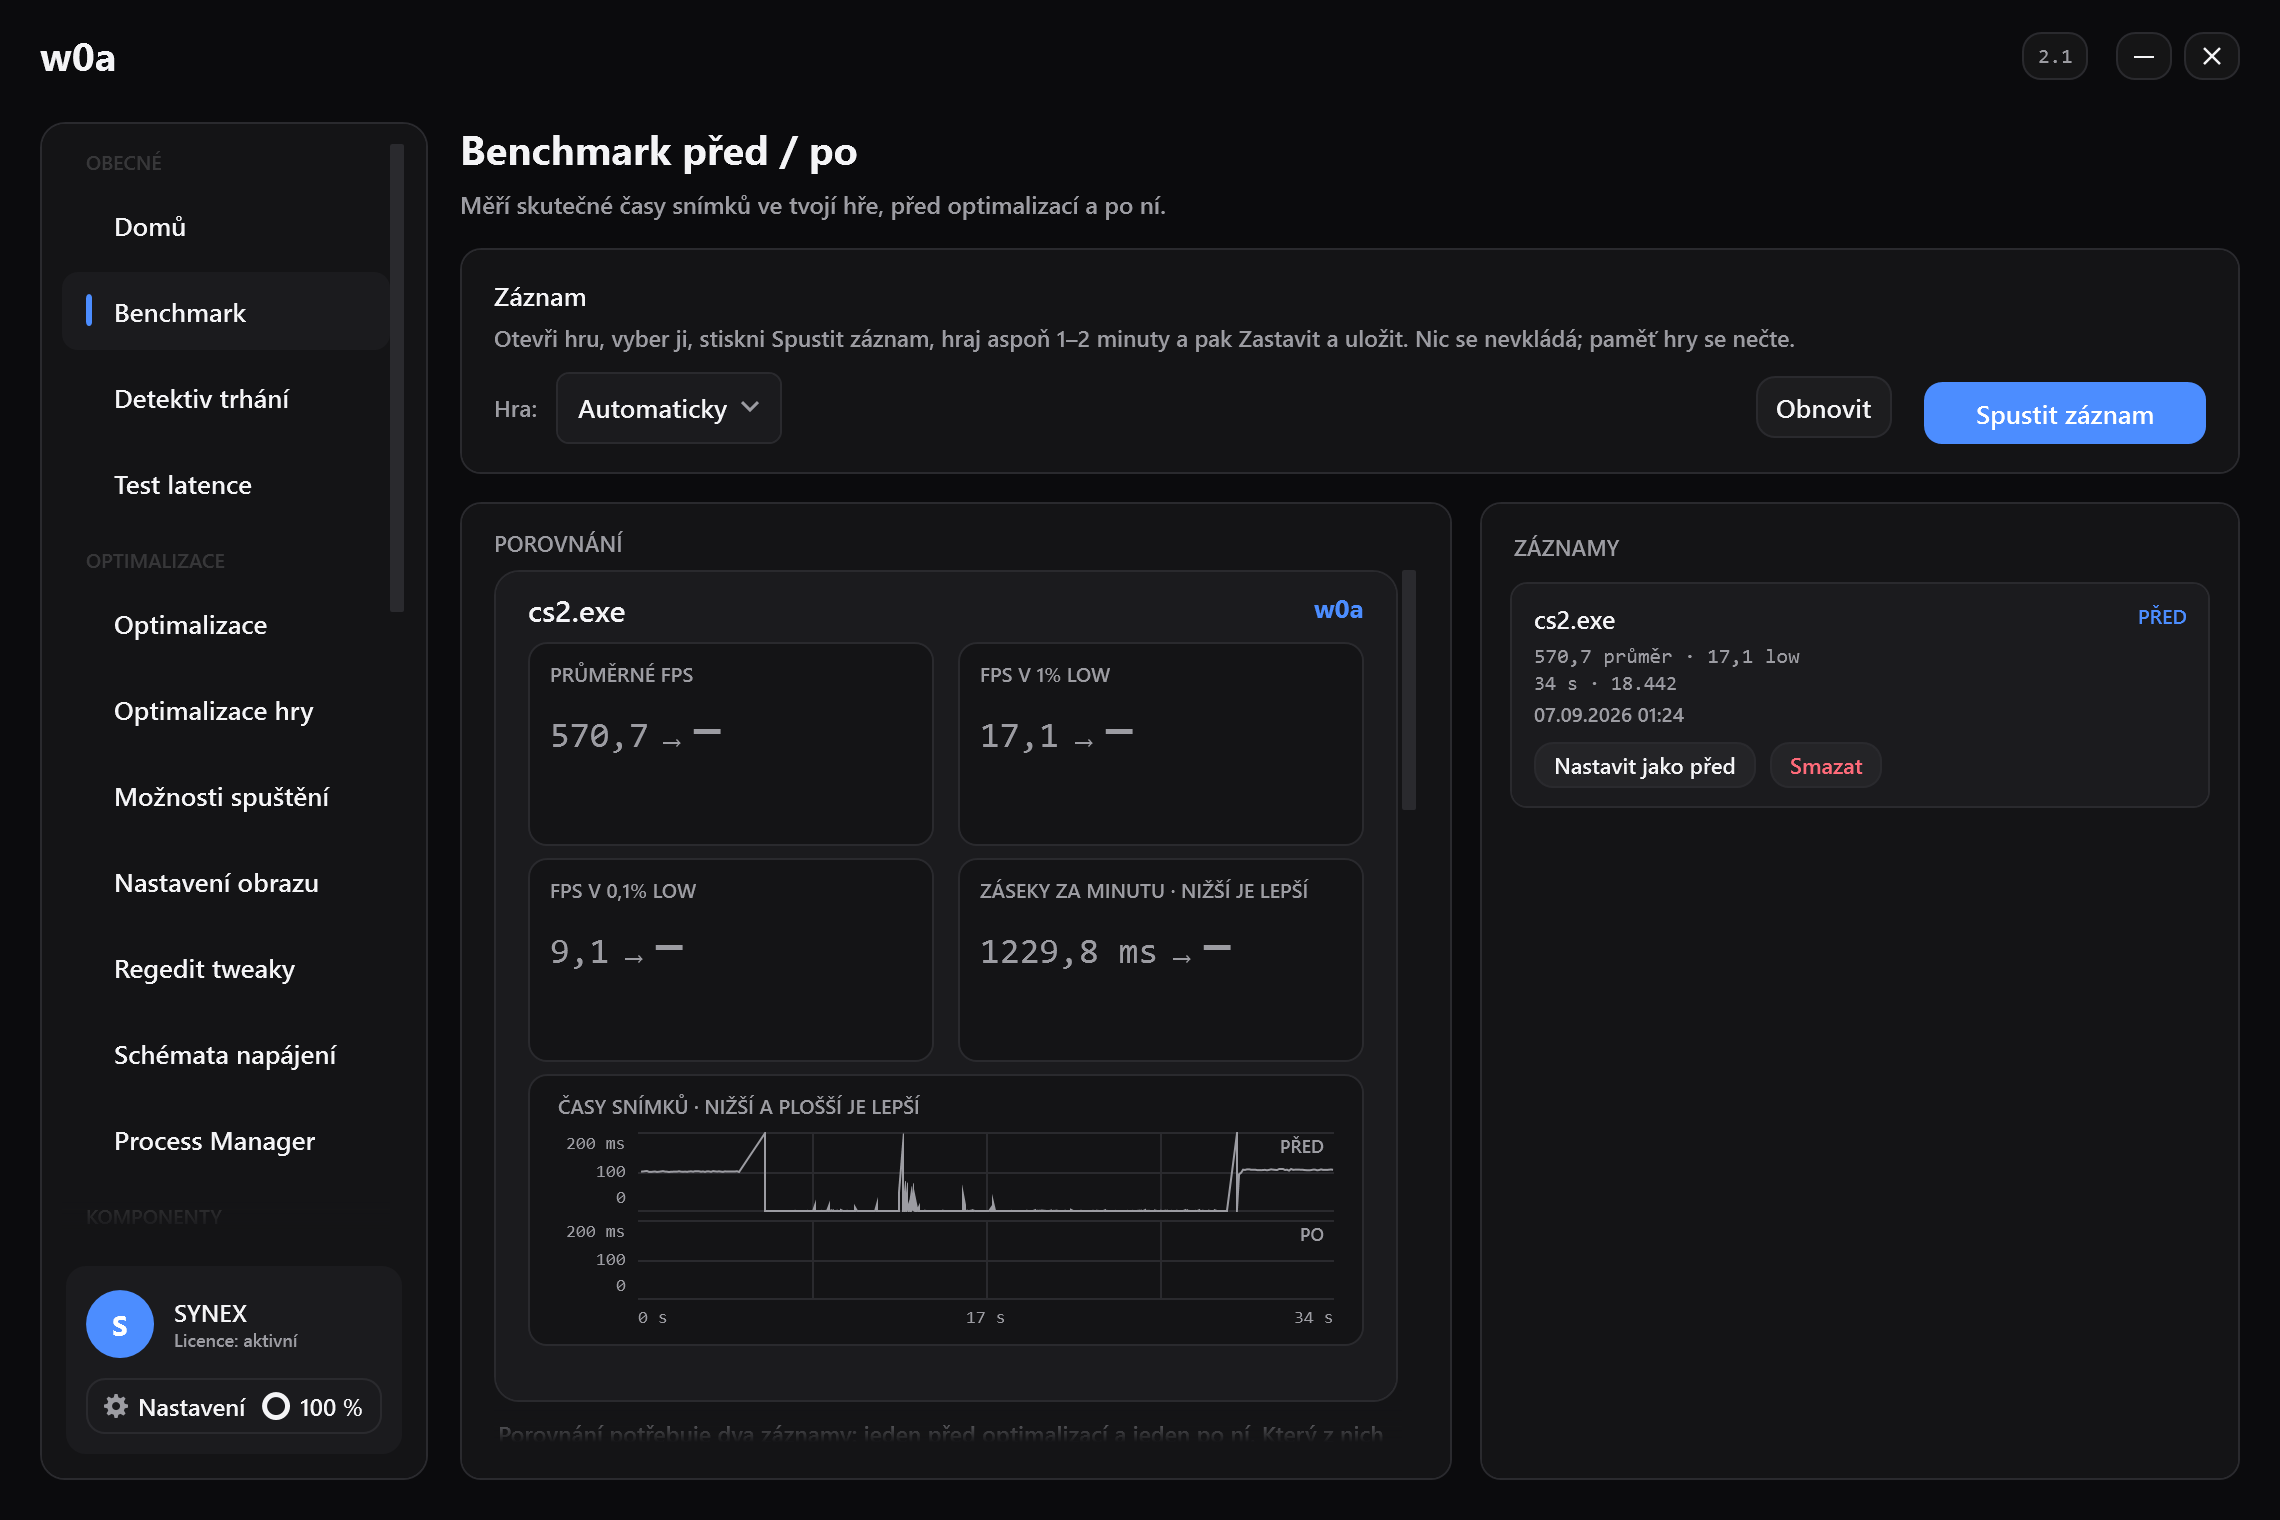This screenshot has width=2280, height=1520.
Task: Click the '34 s' axis label
Action: 1313,1318
